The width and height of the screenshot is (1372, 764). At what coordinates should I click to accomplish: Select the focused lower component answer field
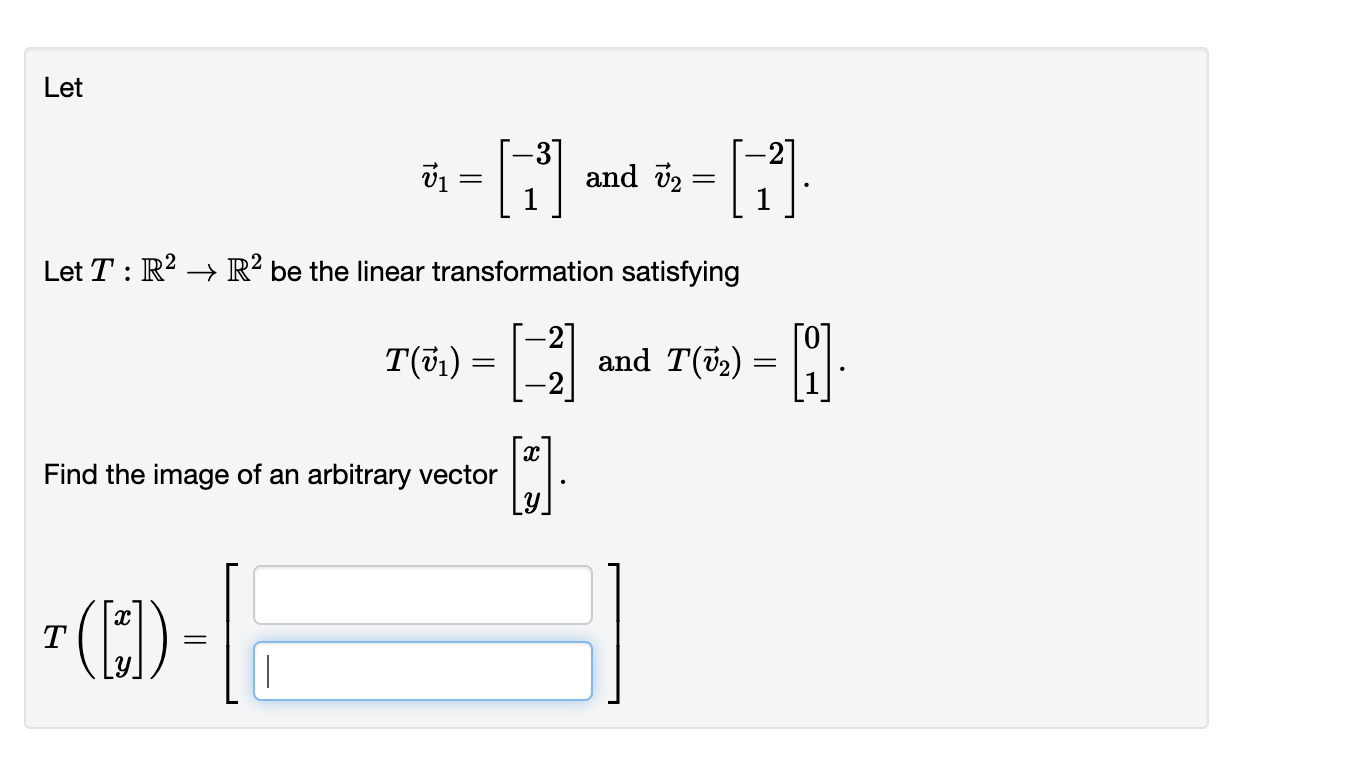pos(422,670)
